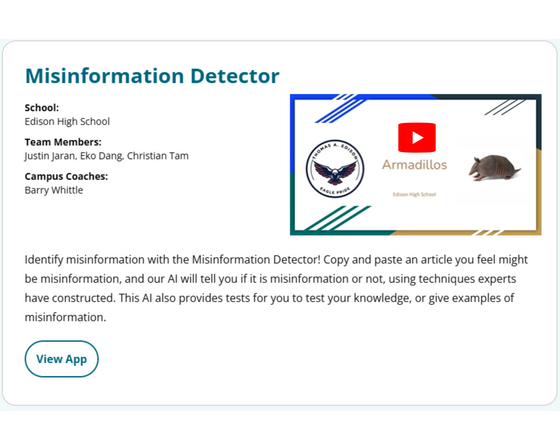Click small 'Edison High School' caption in thumbnail
560x448 pixels.
(x=414, y=194)
